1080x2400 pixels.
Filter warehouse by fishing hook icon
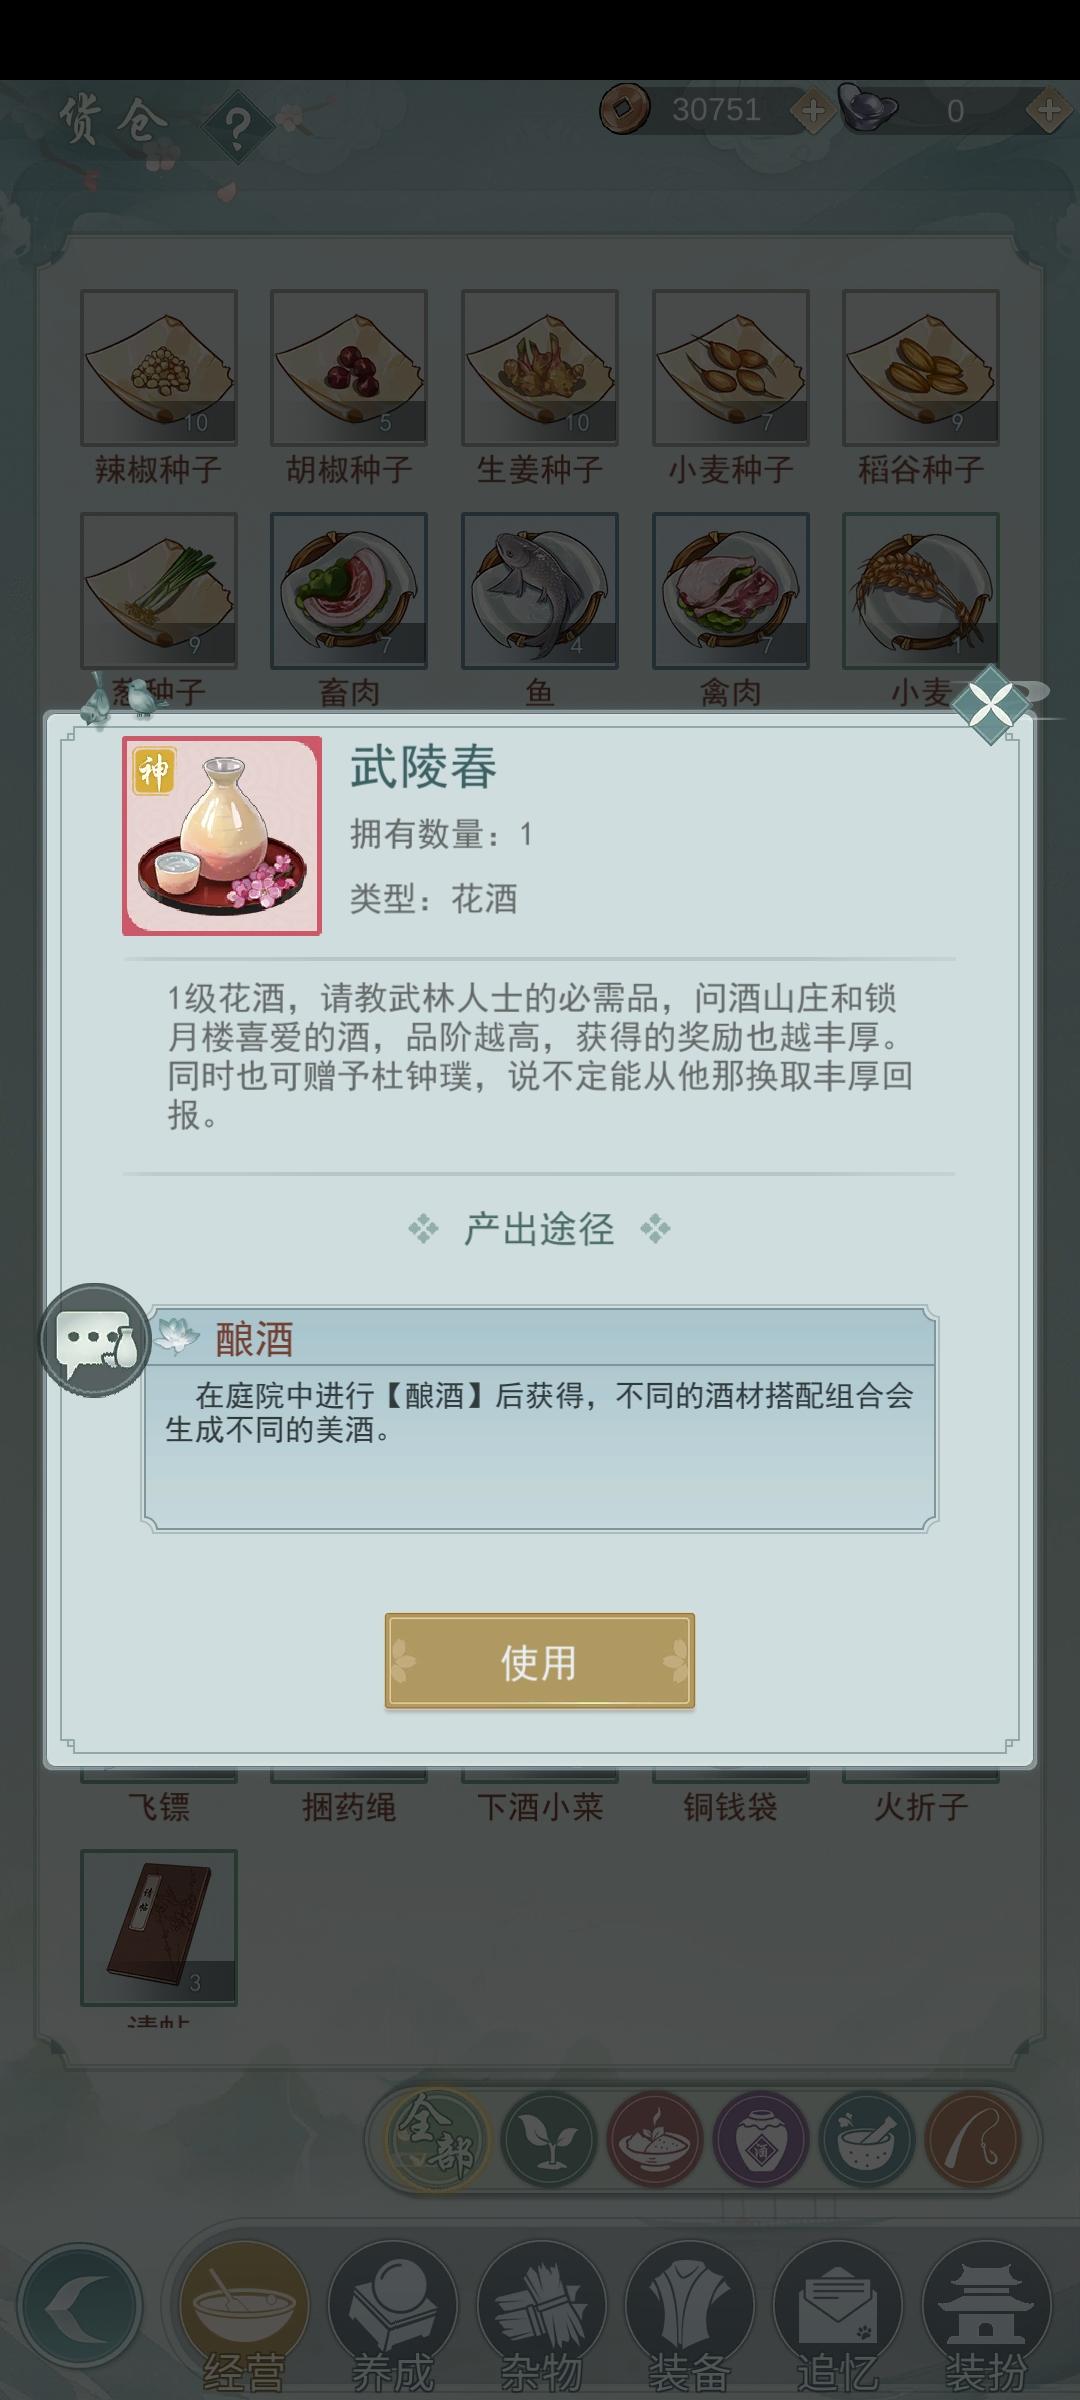point(973,2139)
